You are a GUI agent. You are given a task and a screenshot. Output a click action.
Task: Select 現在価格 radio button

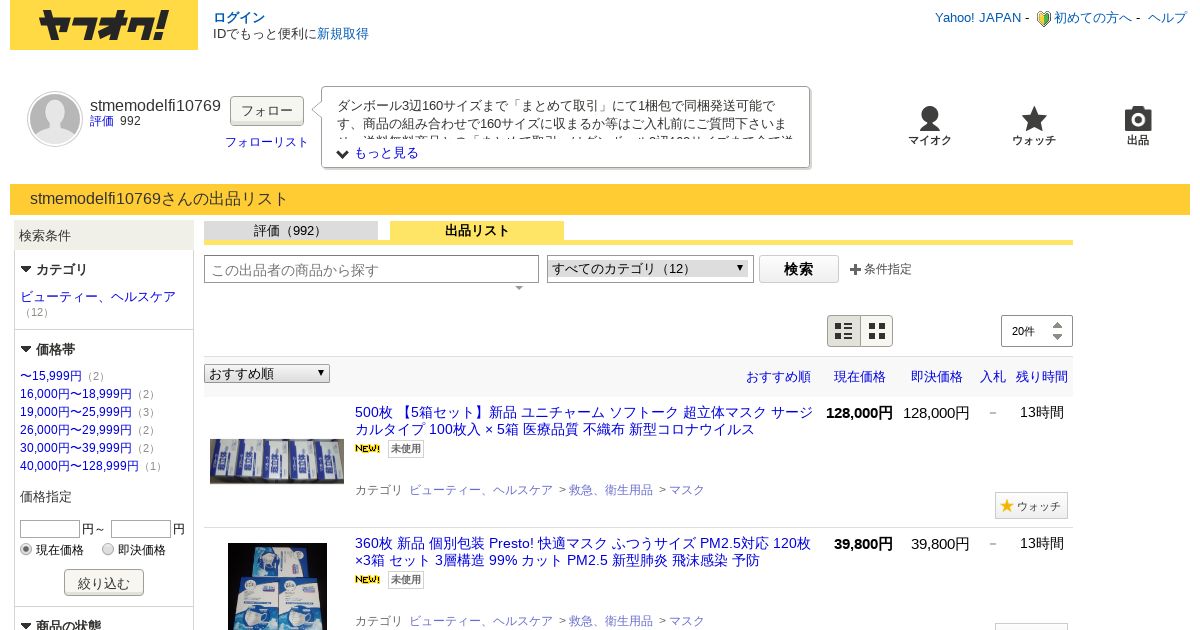tap(27, 549)
